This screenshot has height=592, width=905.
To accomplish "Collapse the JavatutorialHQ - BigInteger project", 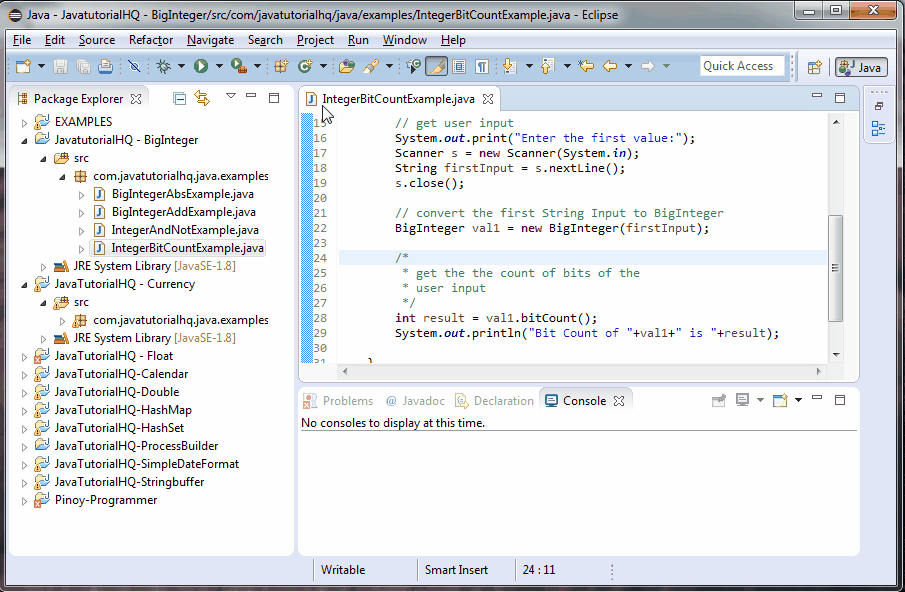I will 24,141.
